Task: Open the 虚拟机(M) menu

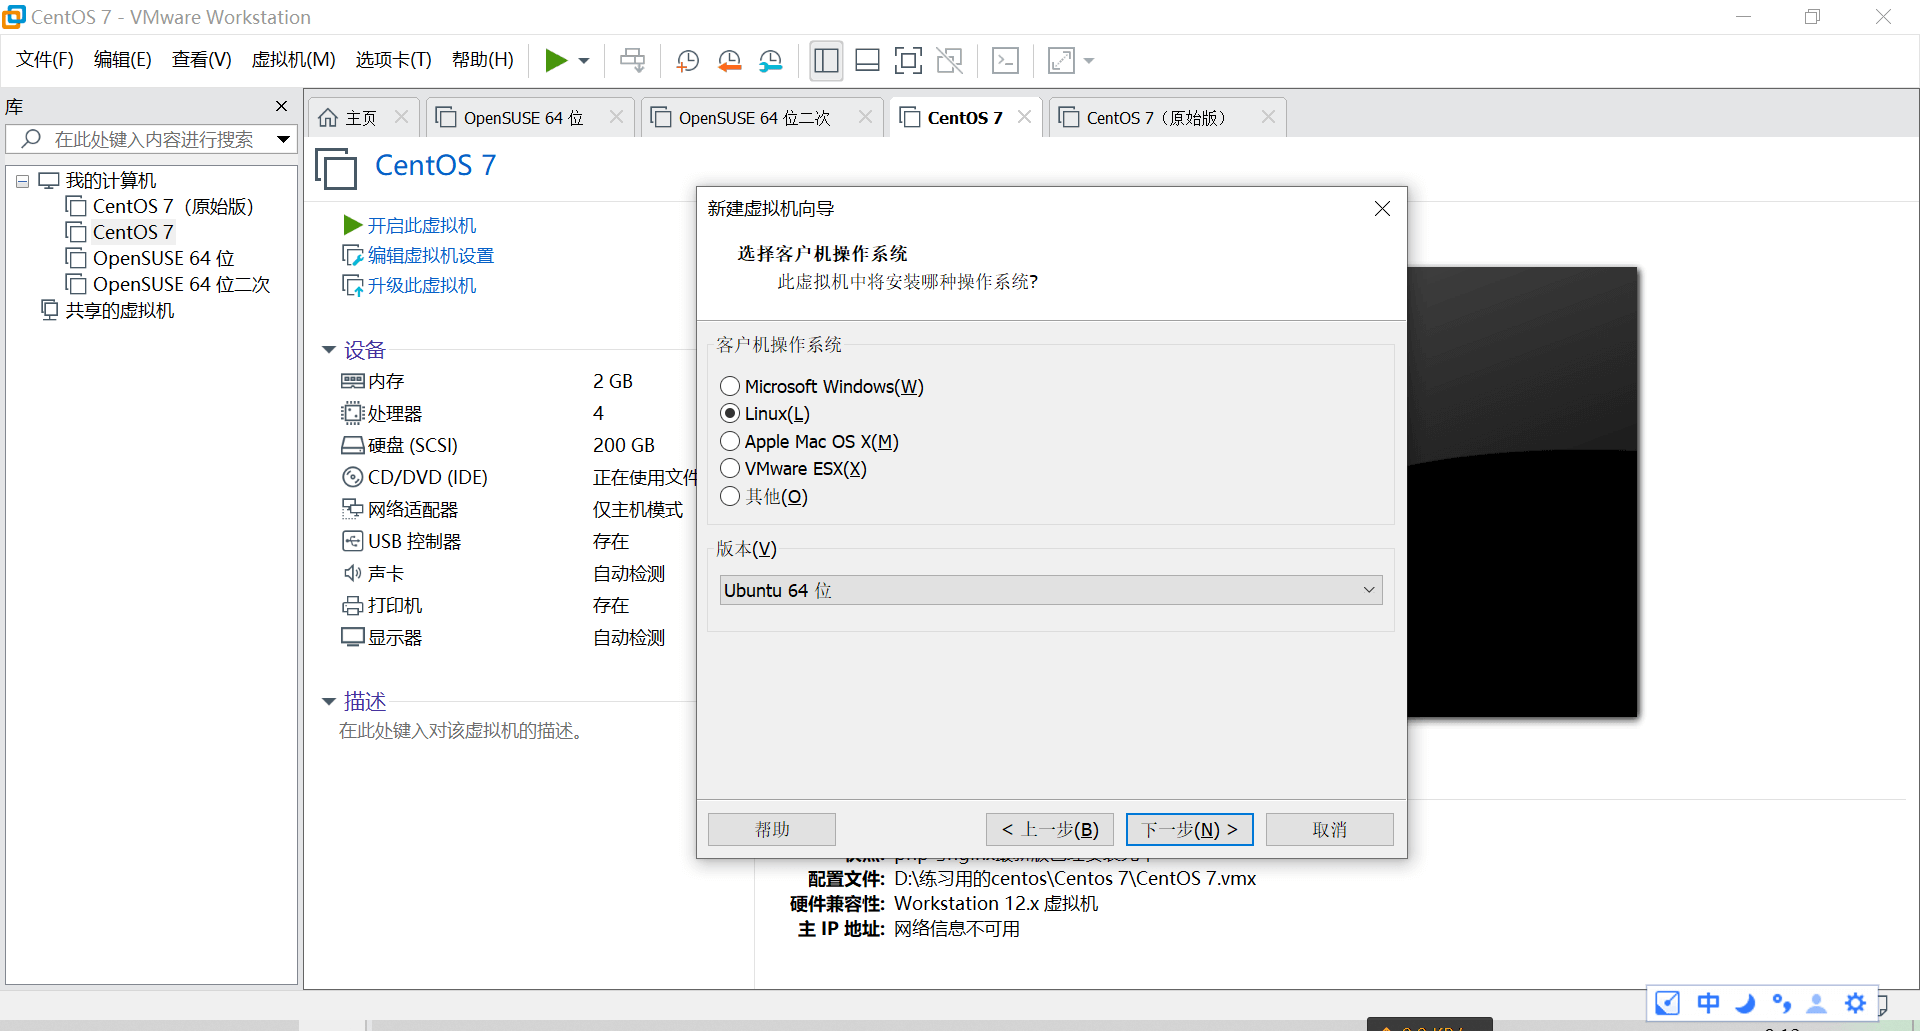Action: tap(292, 59)
